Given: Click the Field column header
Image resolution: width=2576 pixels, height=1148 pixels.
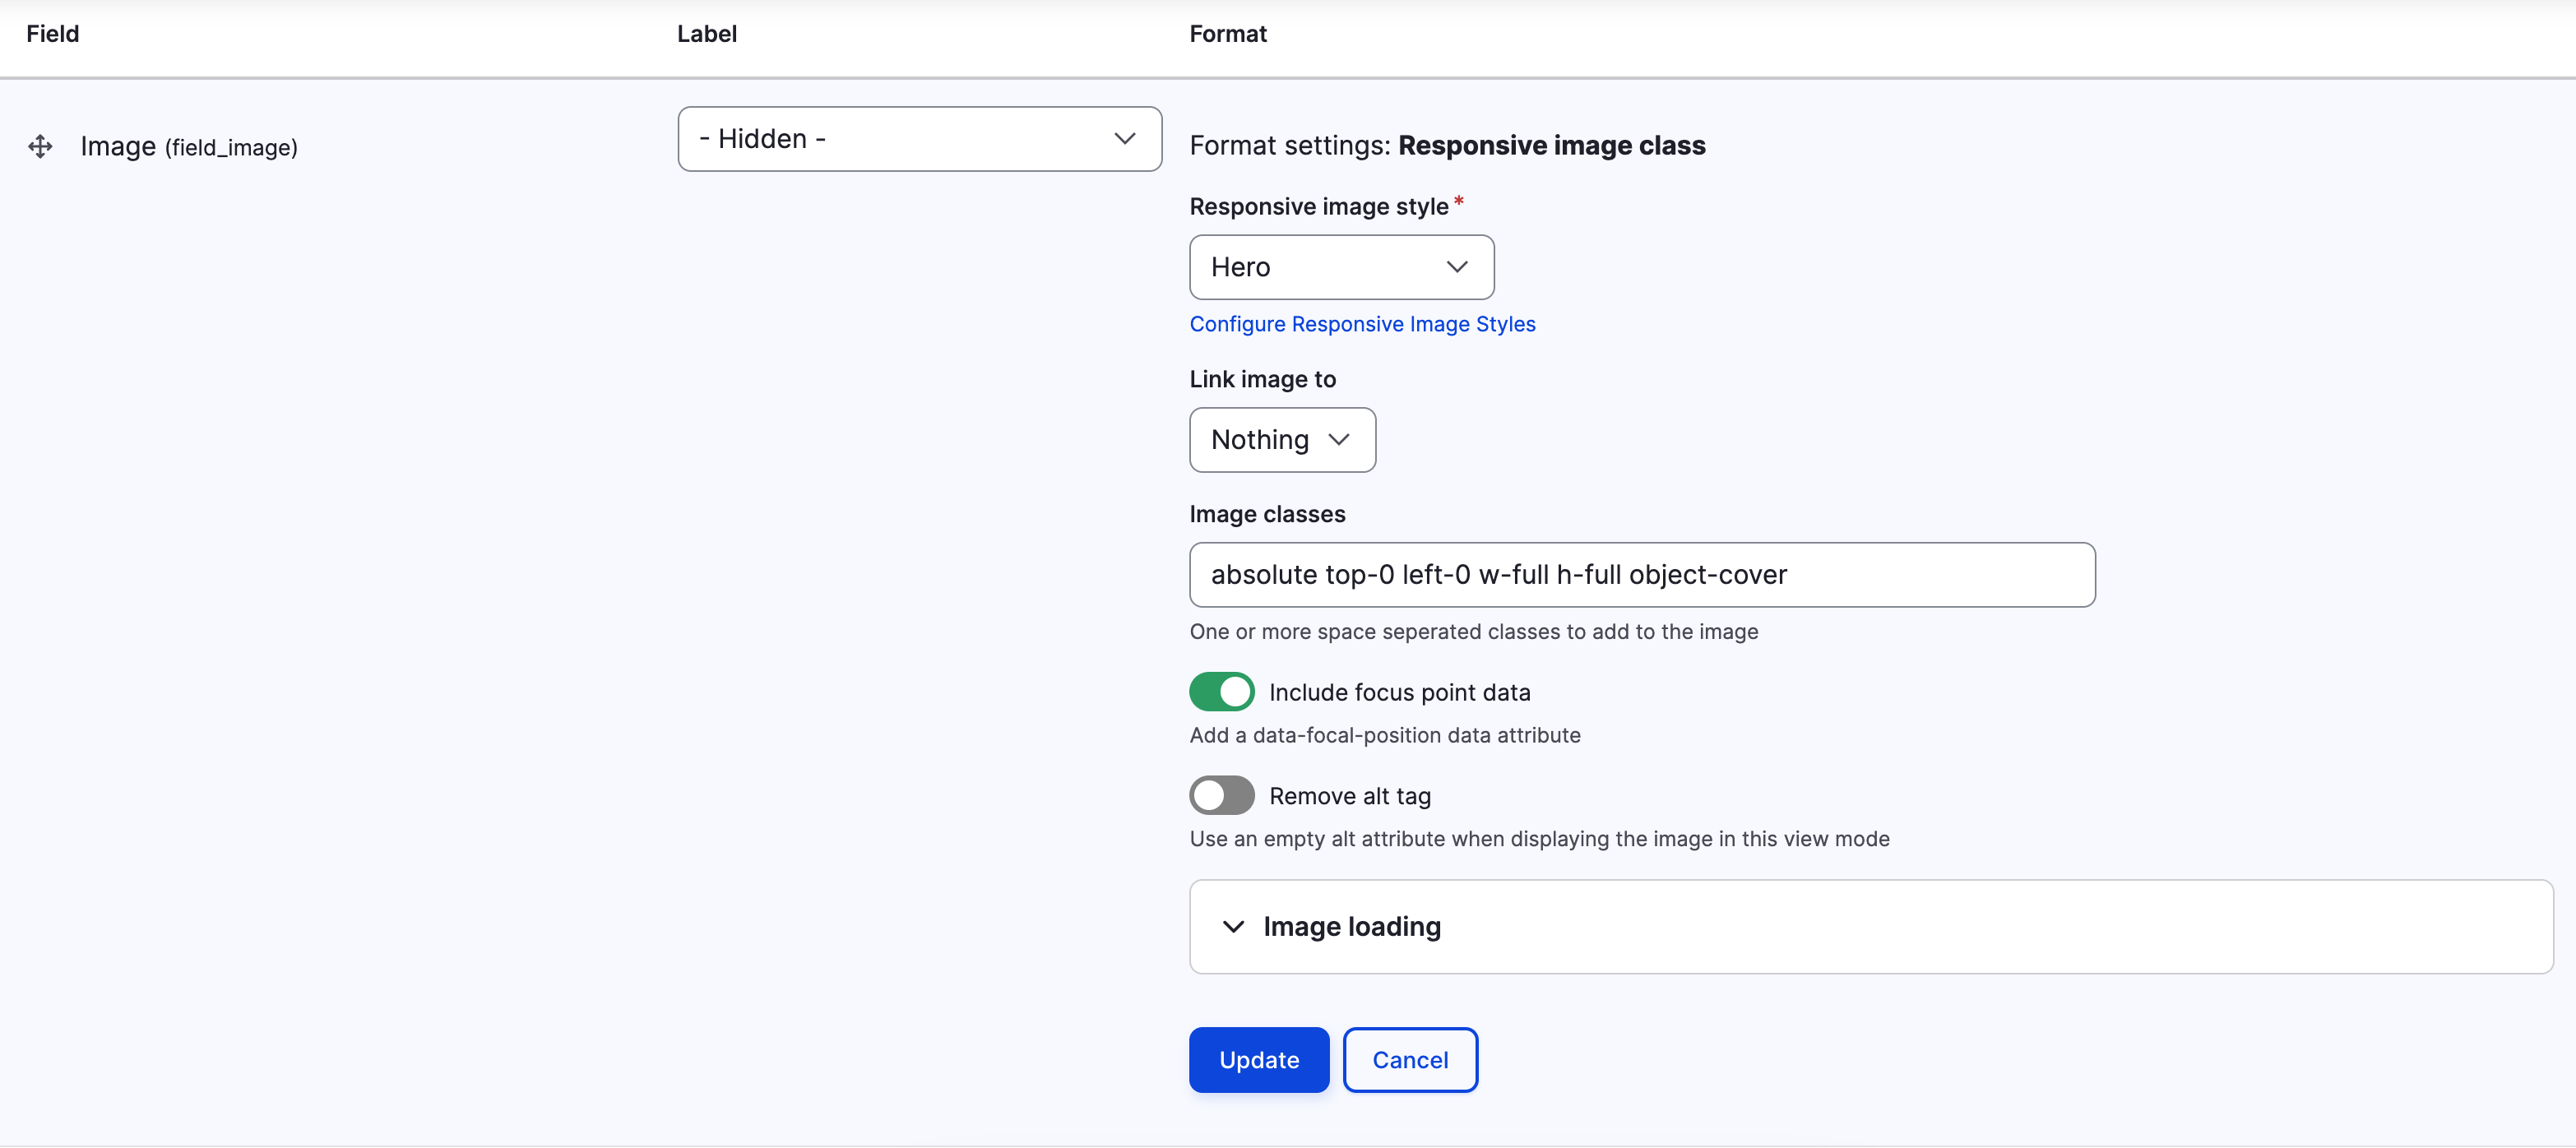Looking at the screenshot, I should [51, 33].
